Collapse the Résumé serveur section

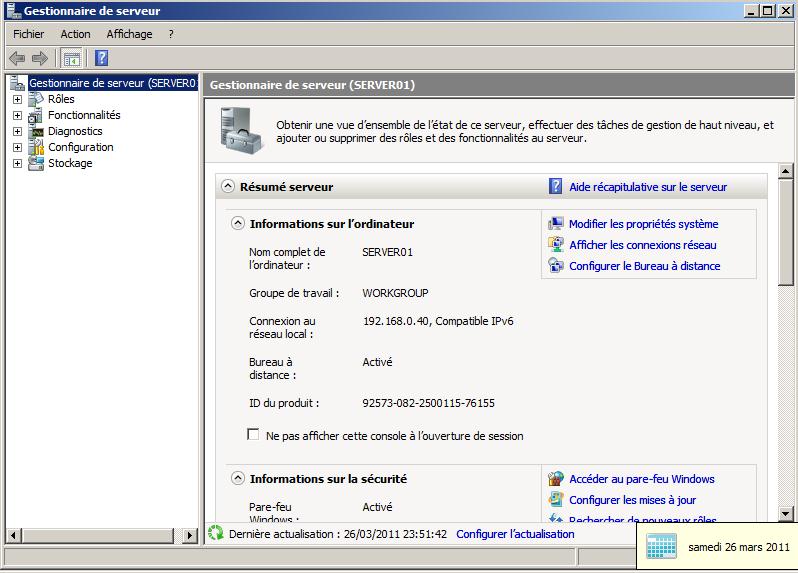pos(228,186)
